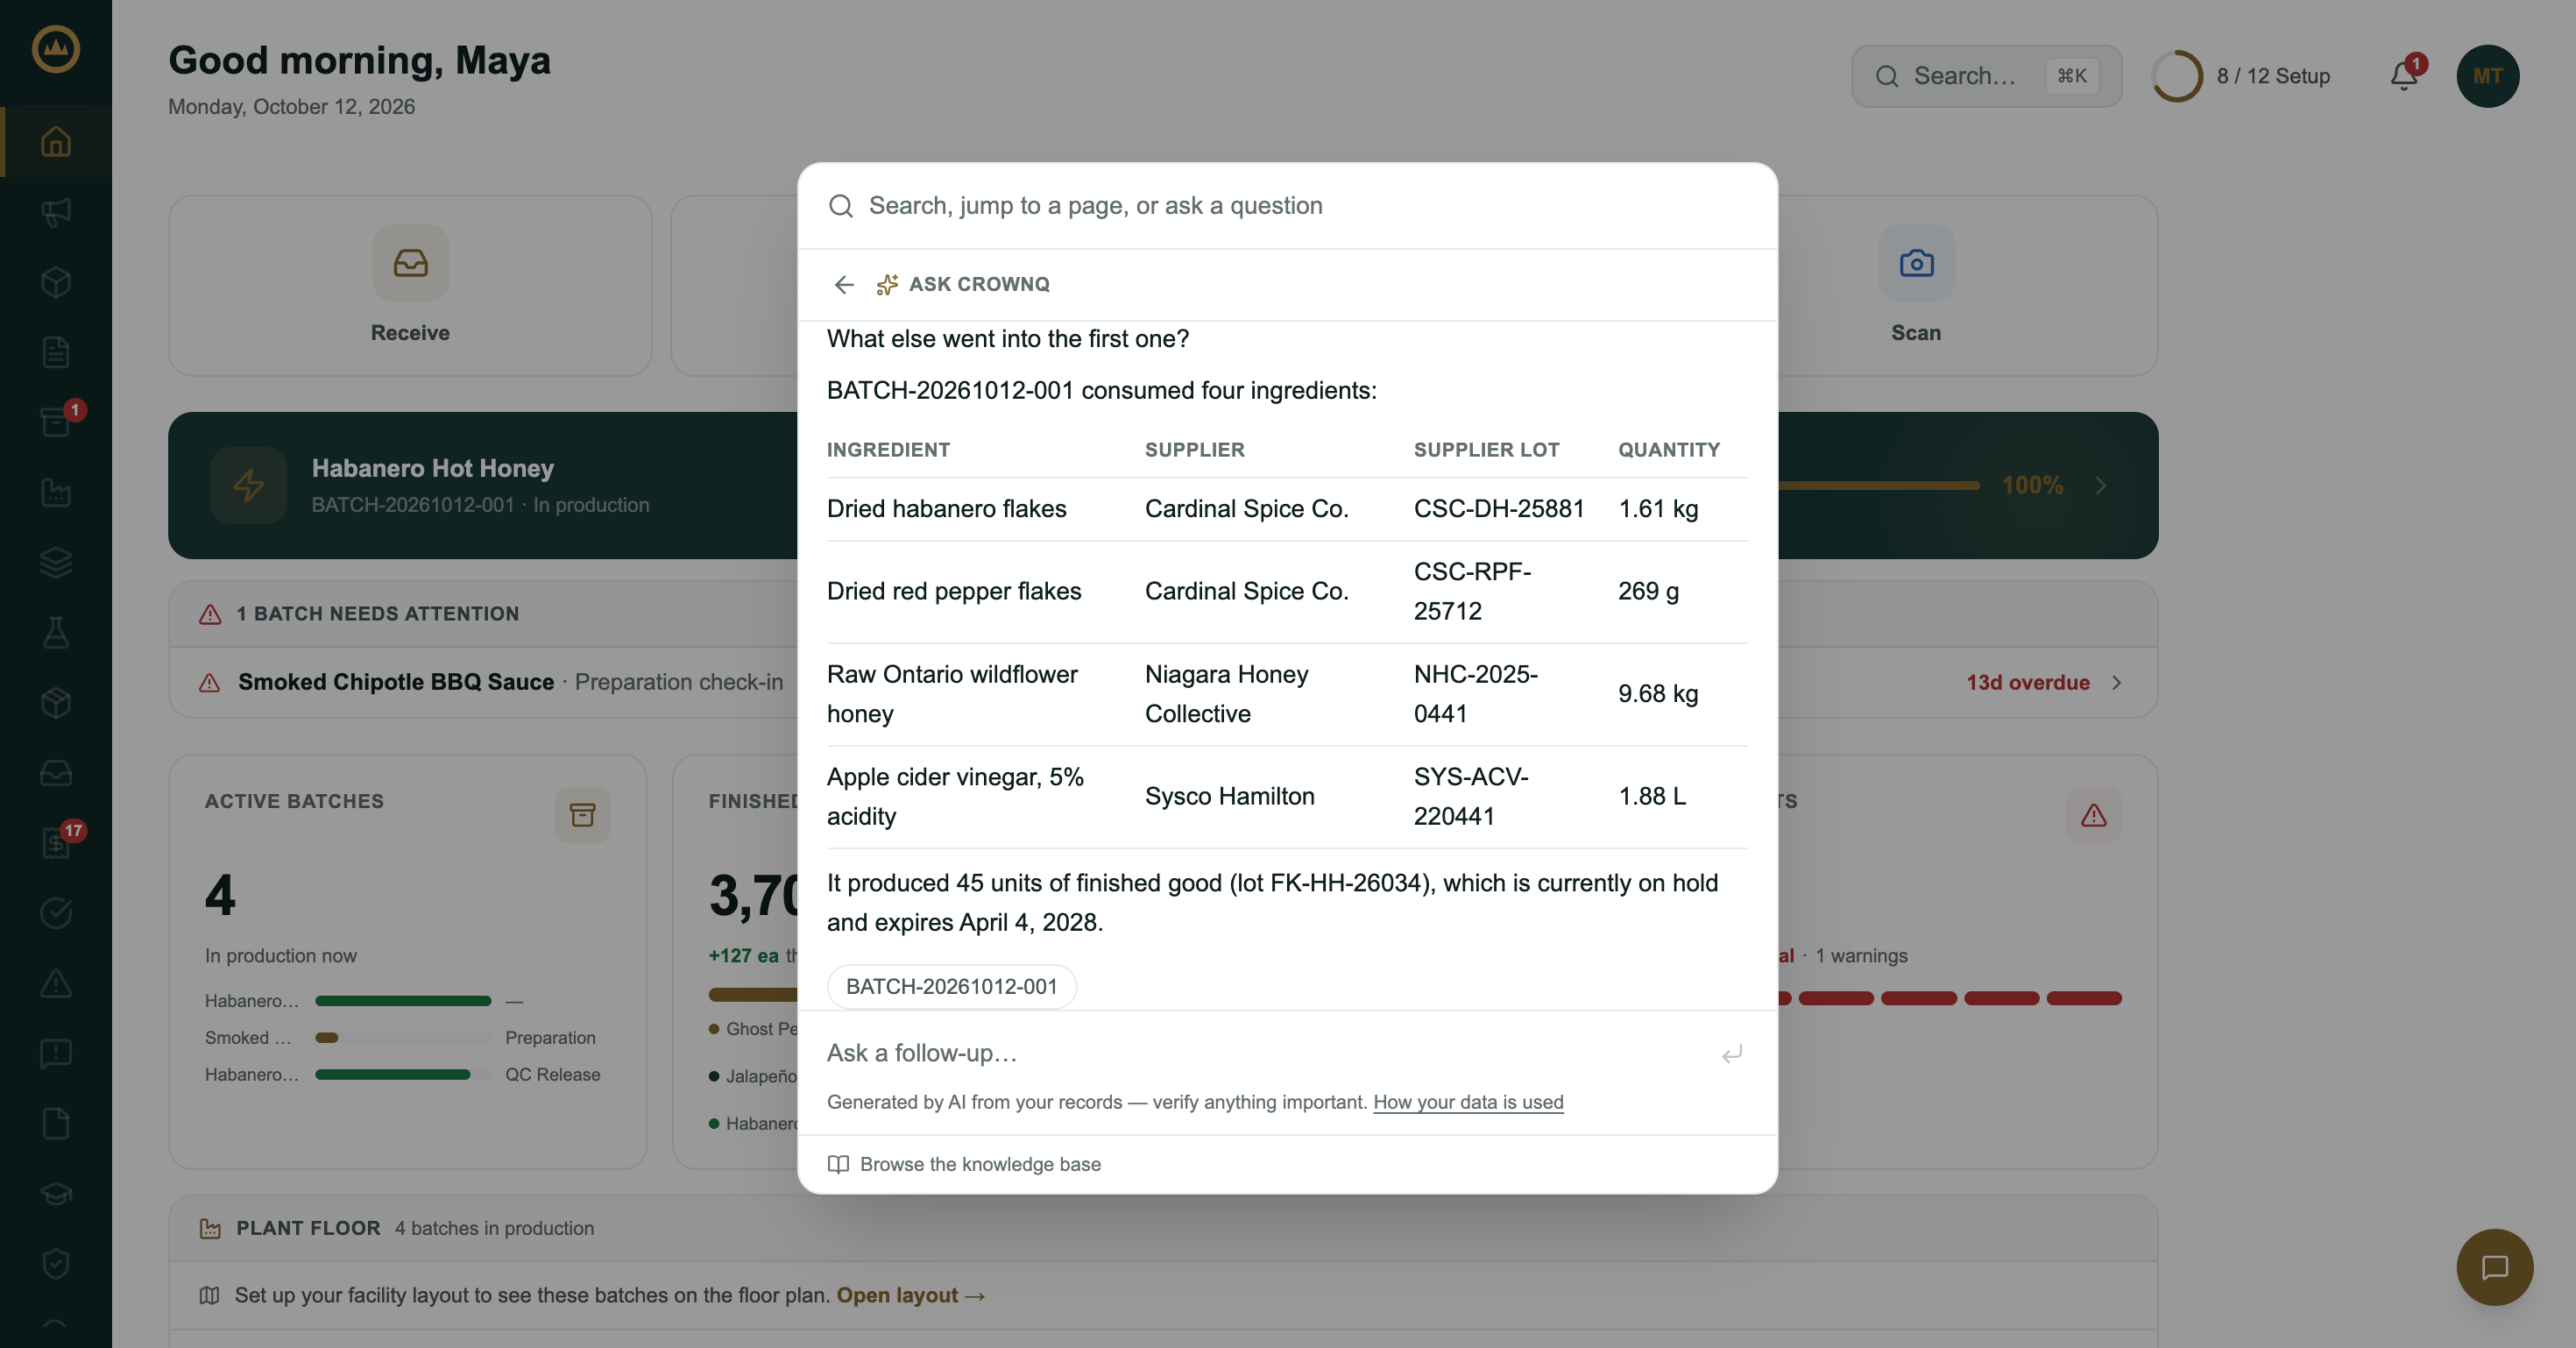Open the megaphone icon in sidebar
This screenshot has height=1348, width=2576.
[x=56, y=212]
